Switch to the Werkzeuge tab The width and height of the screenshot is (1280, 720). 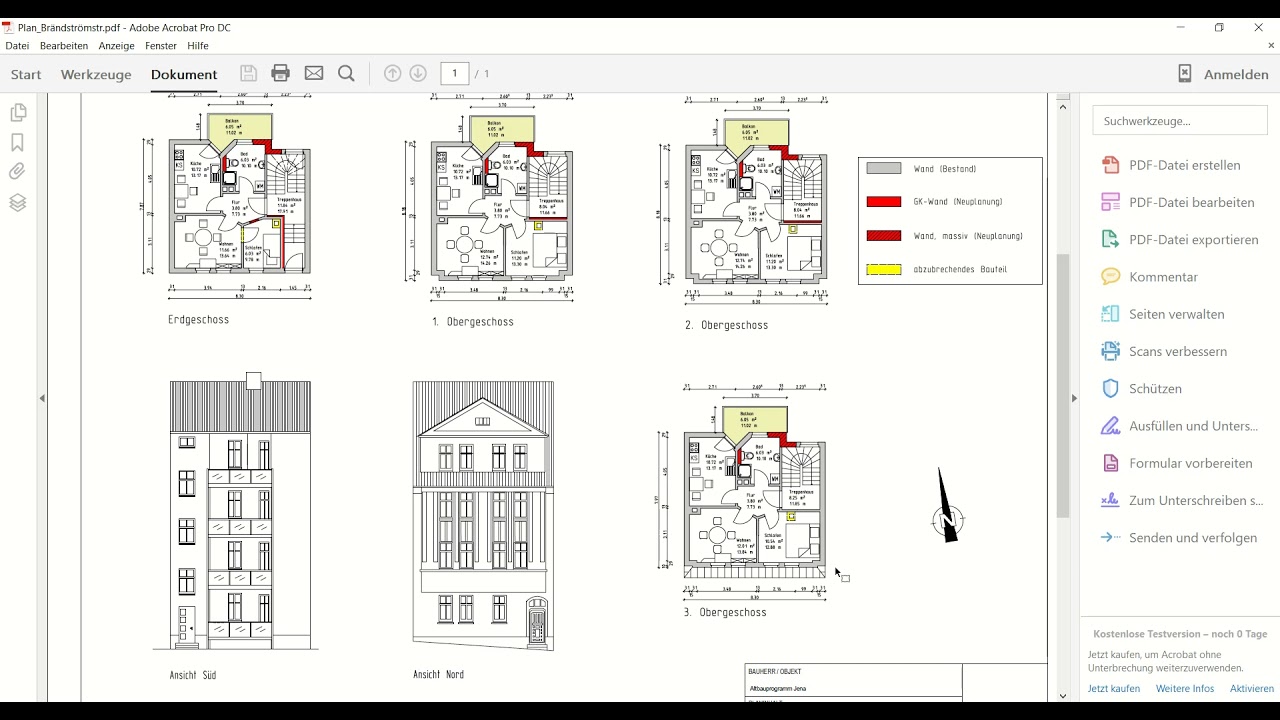[96, 74]
